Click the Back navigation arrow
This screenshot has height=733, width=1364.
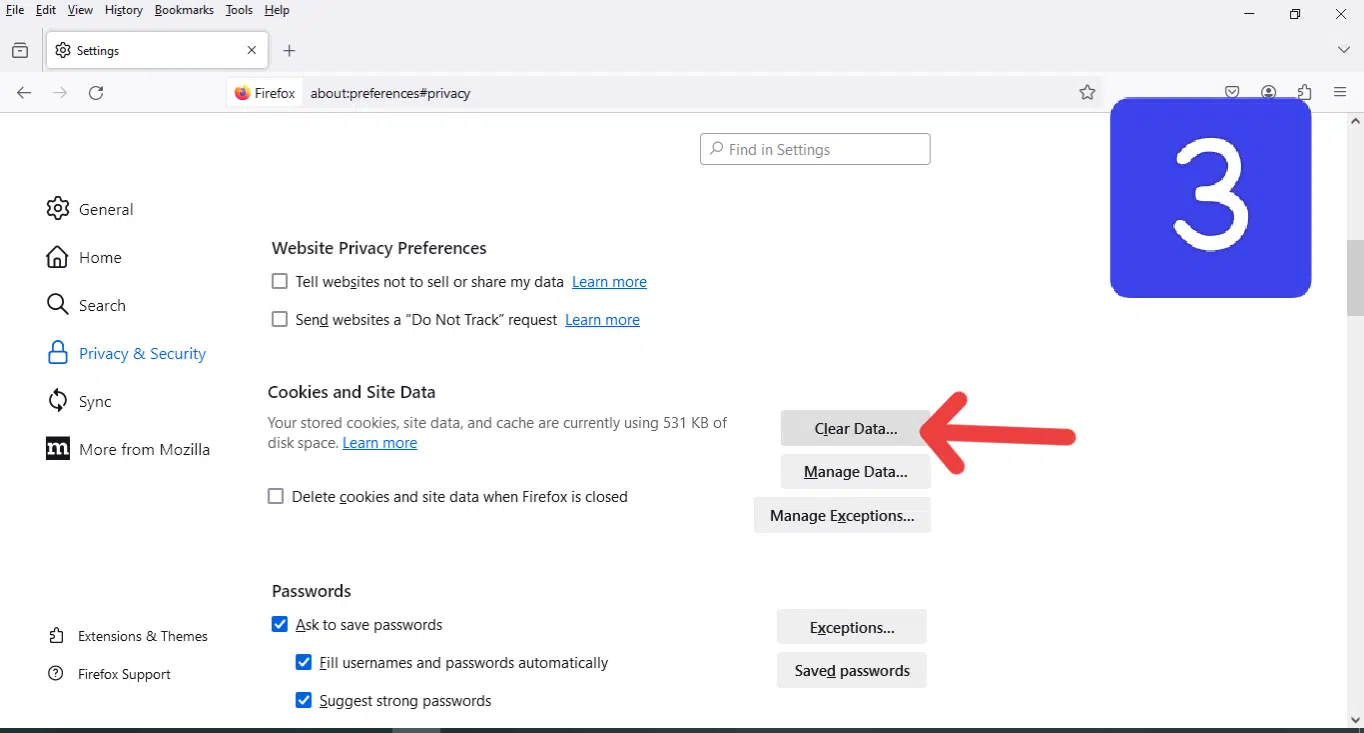pos(24,93)
